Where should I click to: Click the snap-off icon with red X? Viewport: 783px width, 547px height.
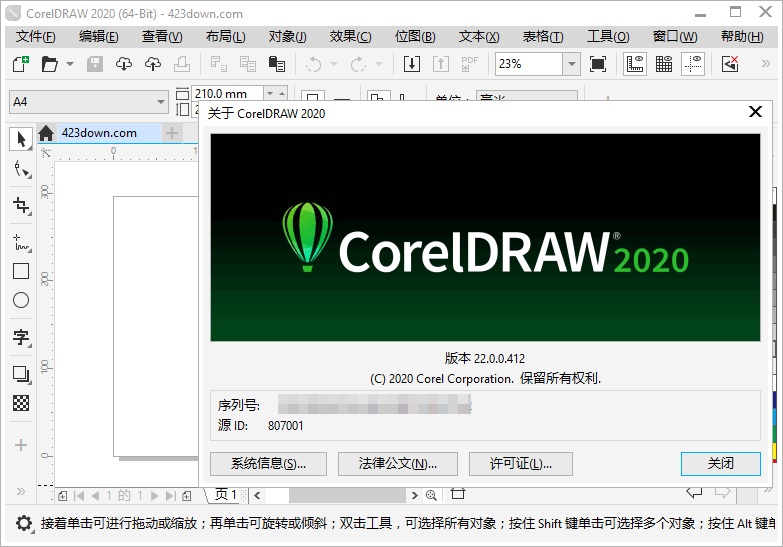tap(730, 64)
